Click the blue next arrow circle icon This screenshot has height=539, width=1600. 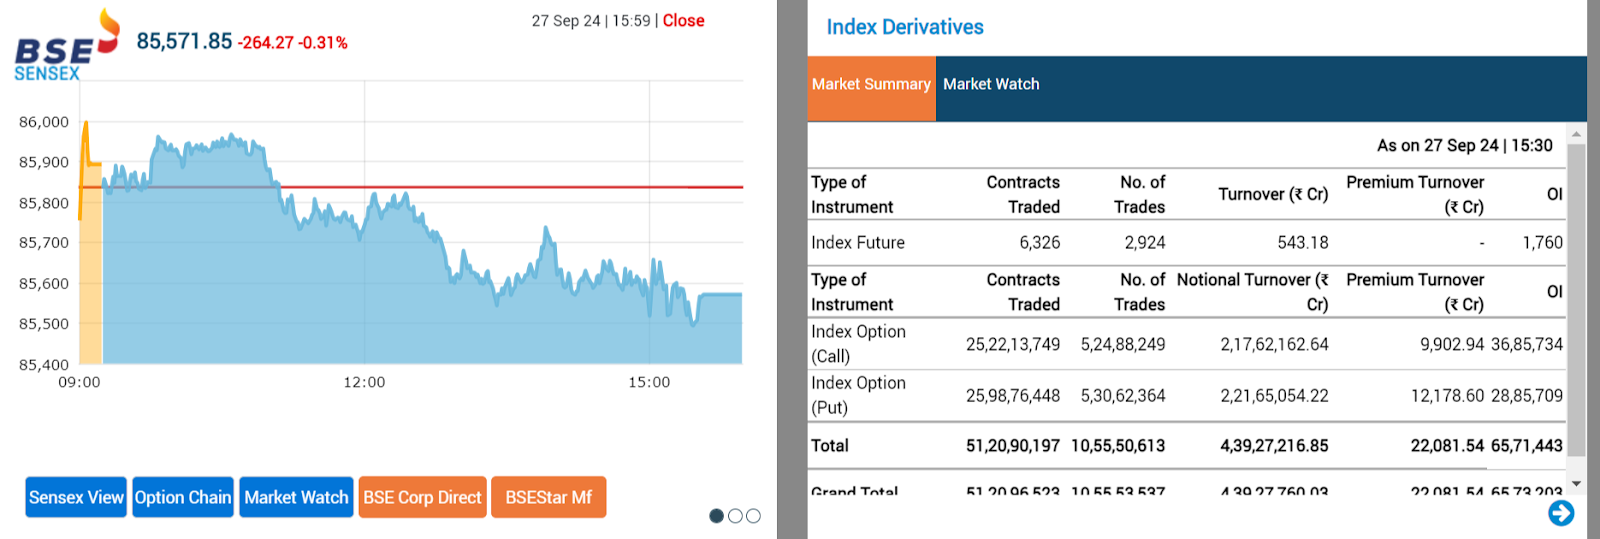point(1561,513)
